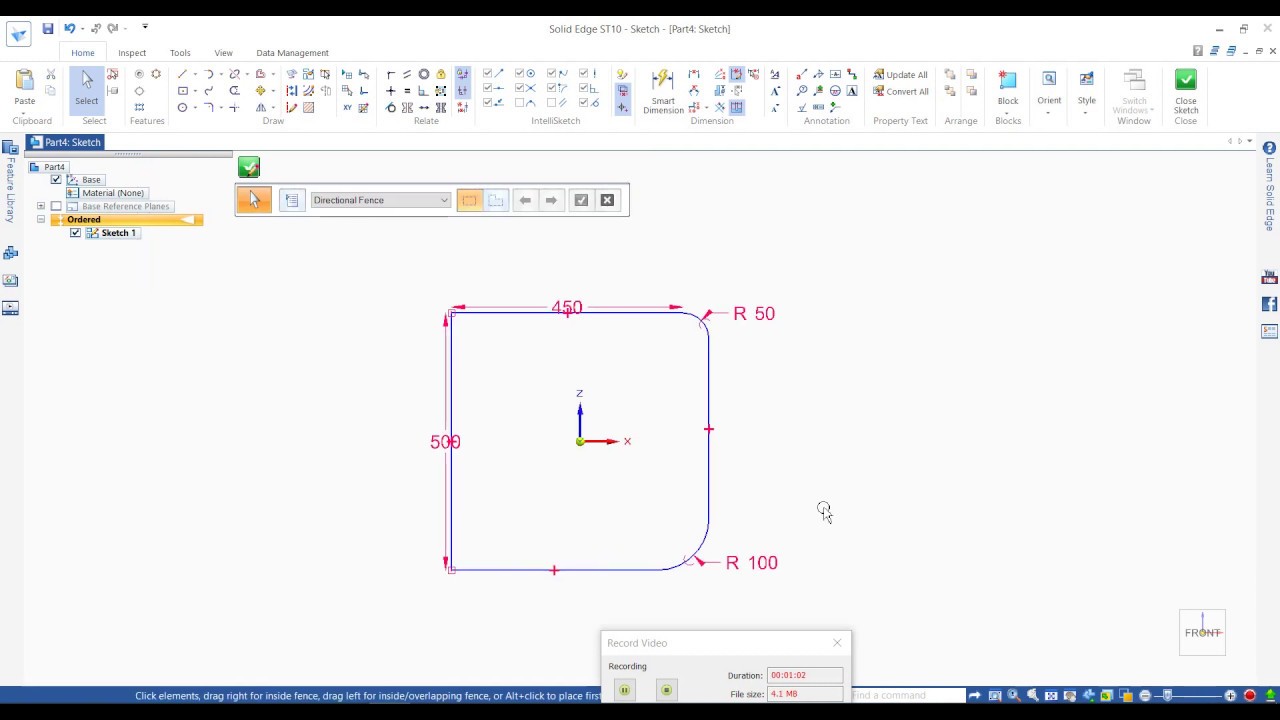The image size is (1280, 720).
Task: Click the Mirror tool icon in Draw group
Action: point(261,107)
